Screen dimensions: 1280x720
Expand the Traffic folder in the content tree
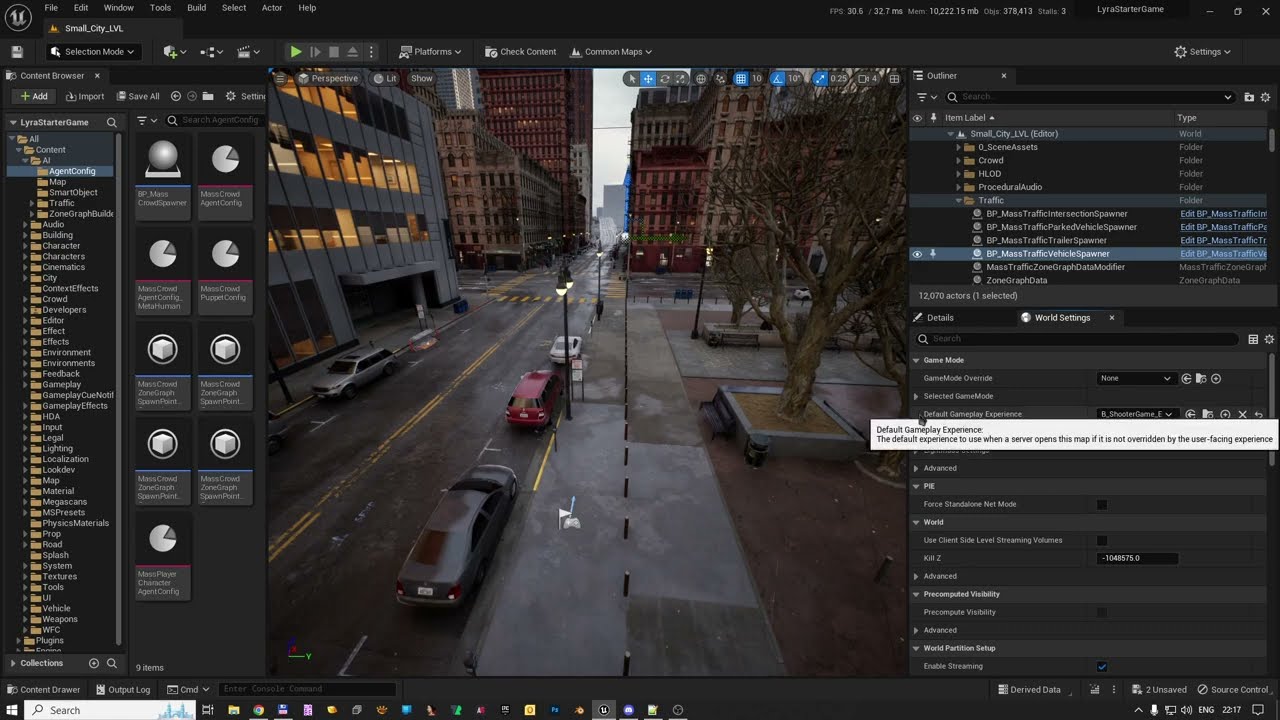coord(32,203)
